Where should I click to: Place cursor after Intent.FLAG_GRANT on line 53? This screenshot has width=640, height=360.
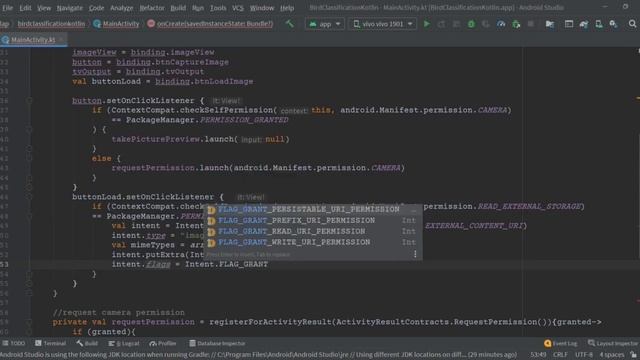tap(269, 264)
